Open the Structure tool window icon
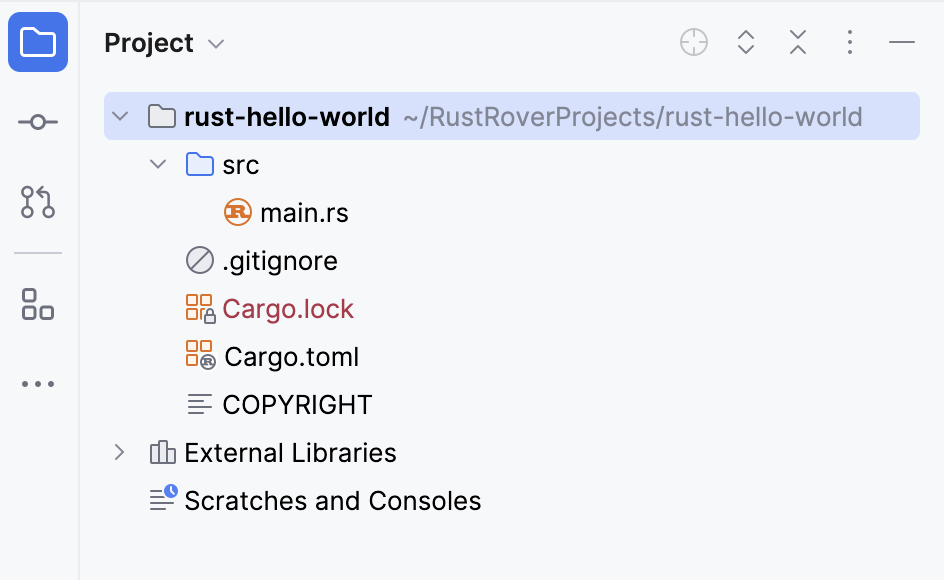This screenshot has height=580, width=944. pos(38,304)
